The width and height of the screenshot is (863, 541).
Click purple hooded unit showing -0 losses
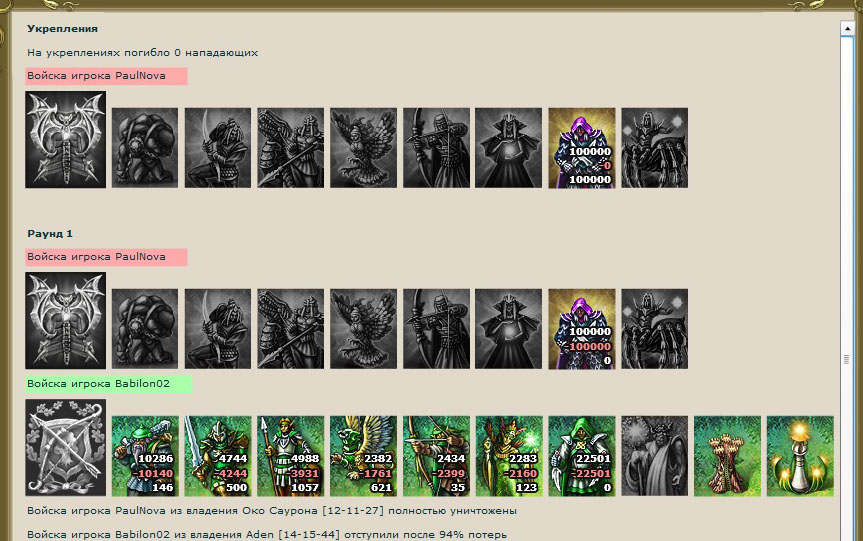[x=582, y=147]
